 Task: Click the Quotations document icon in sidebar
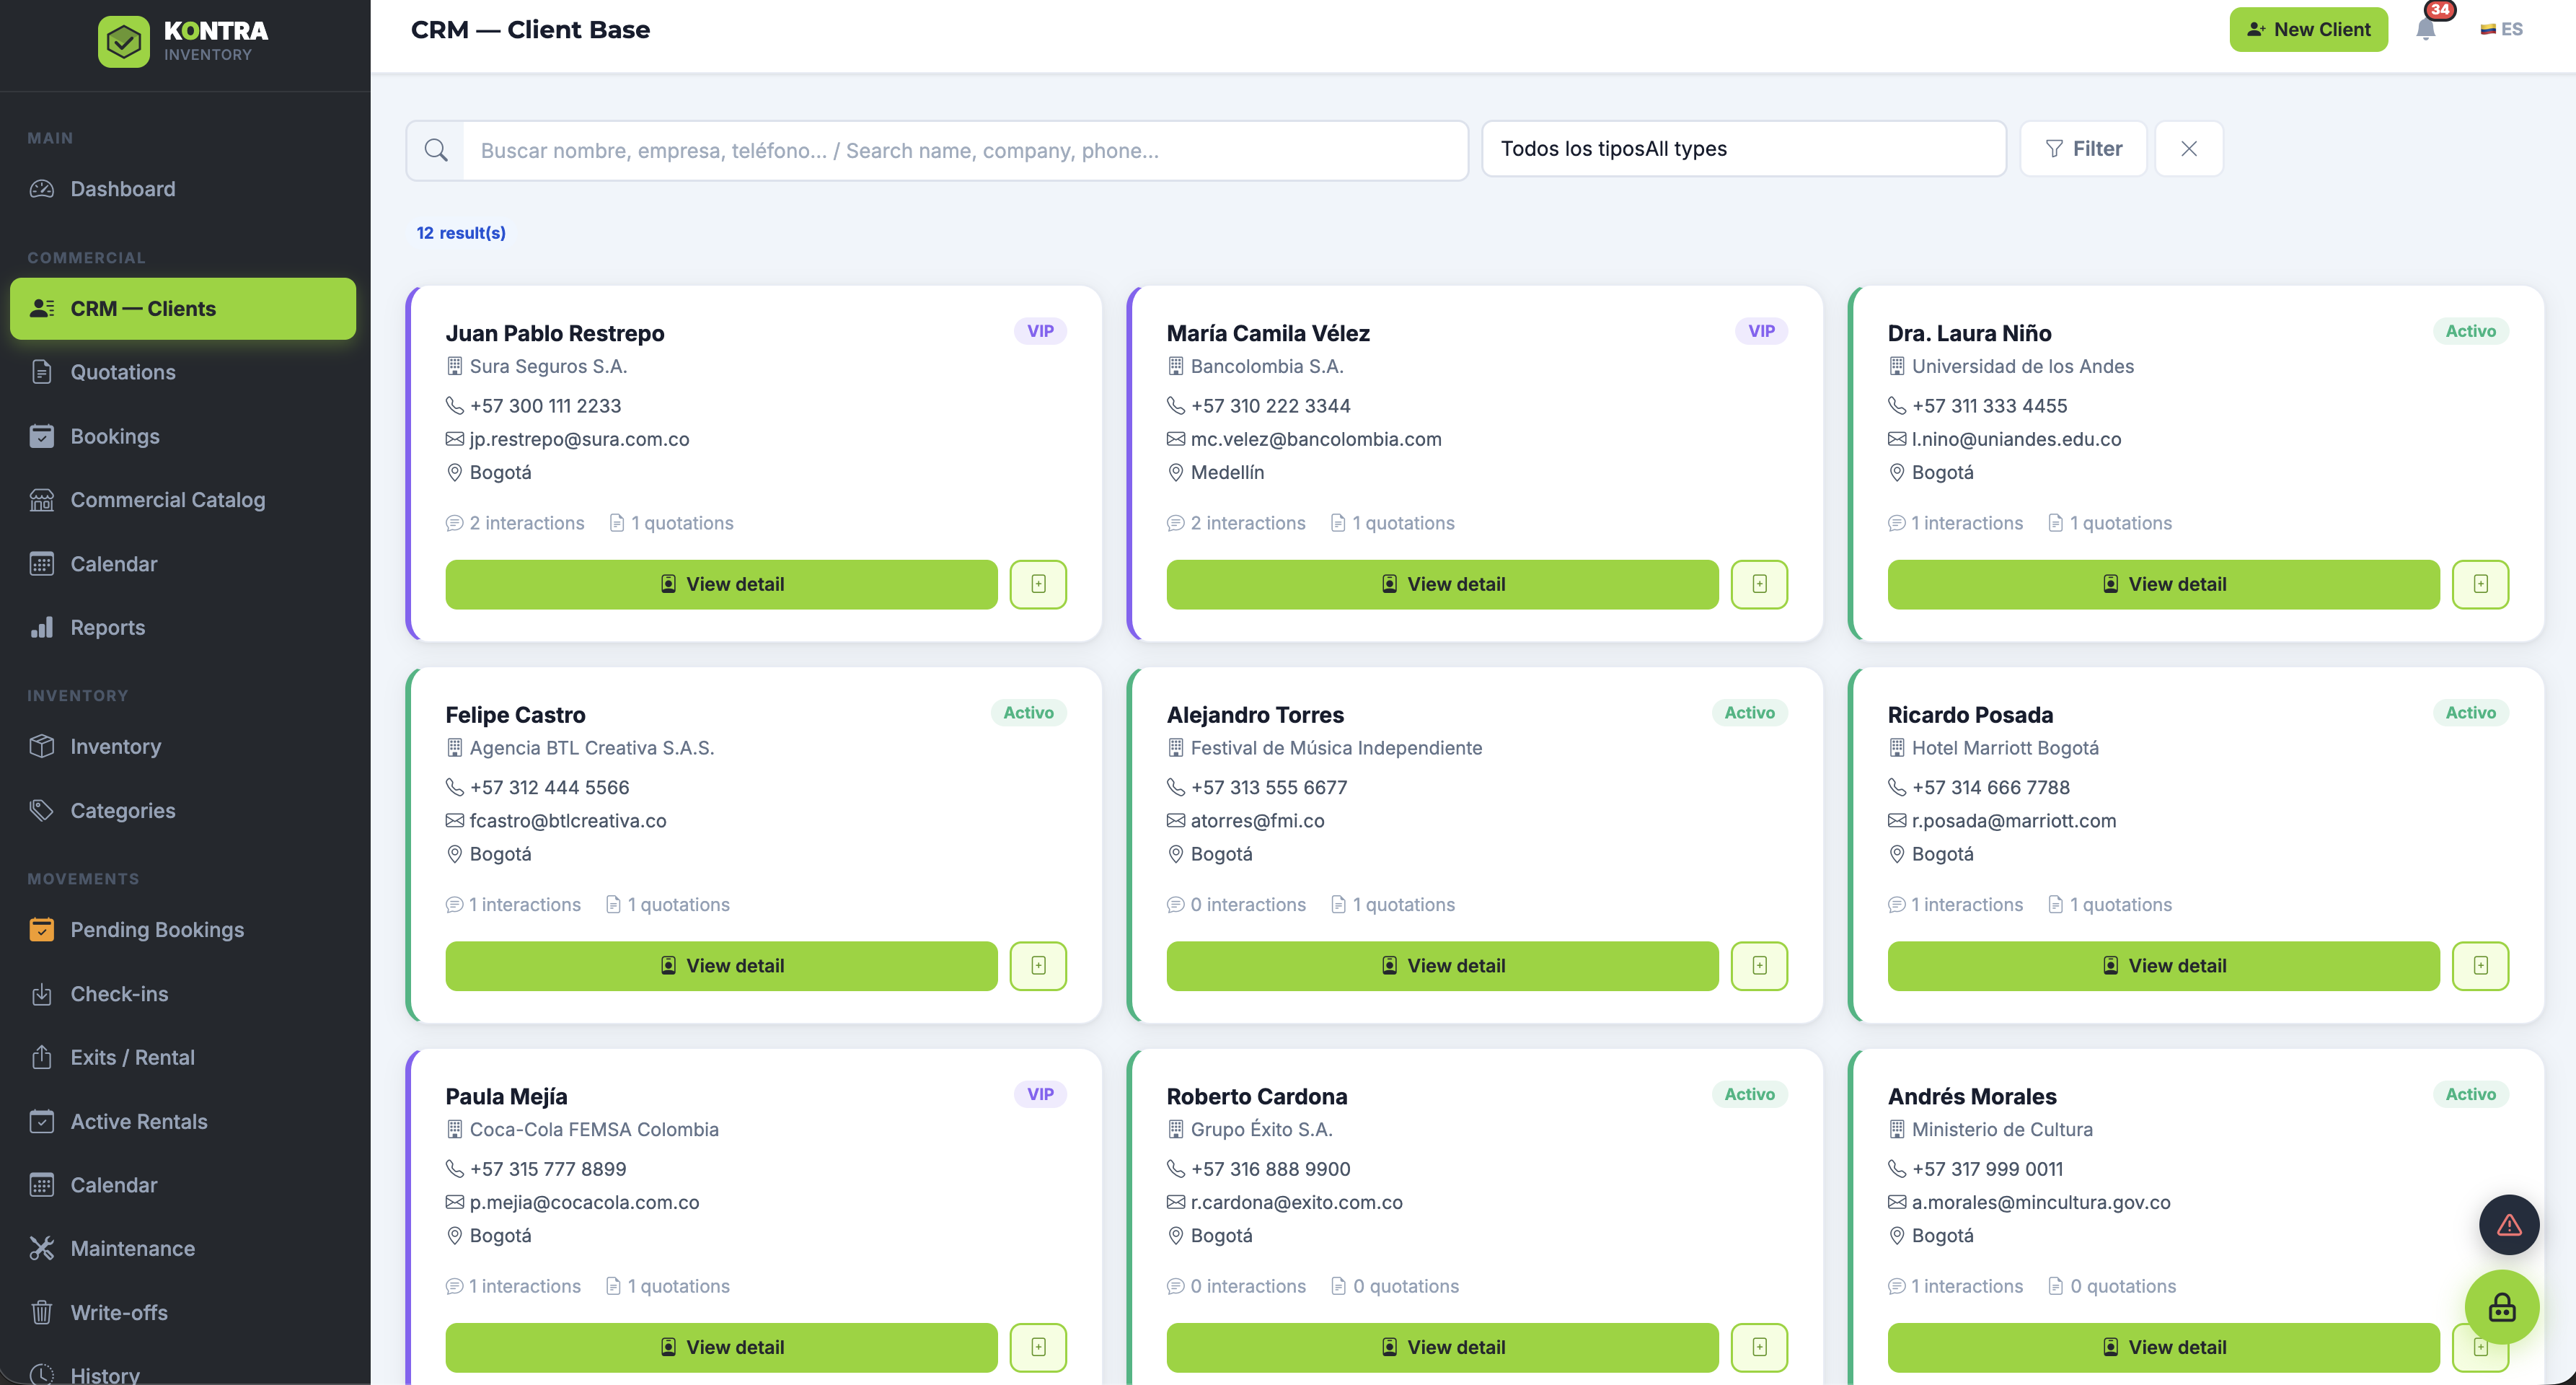[x=42, y=372]
